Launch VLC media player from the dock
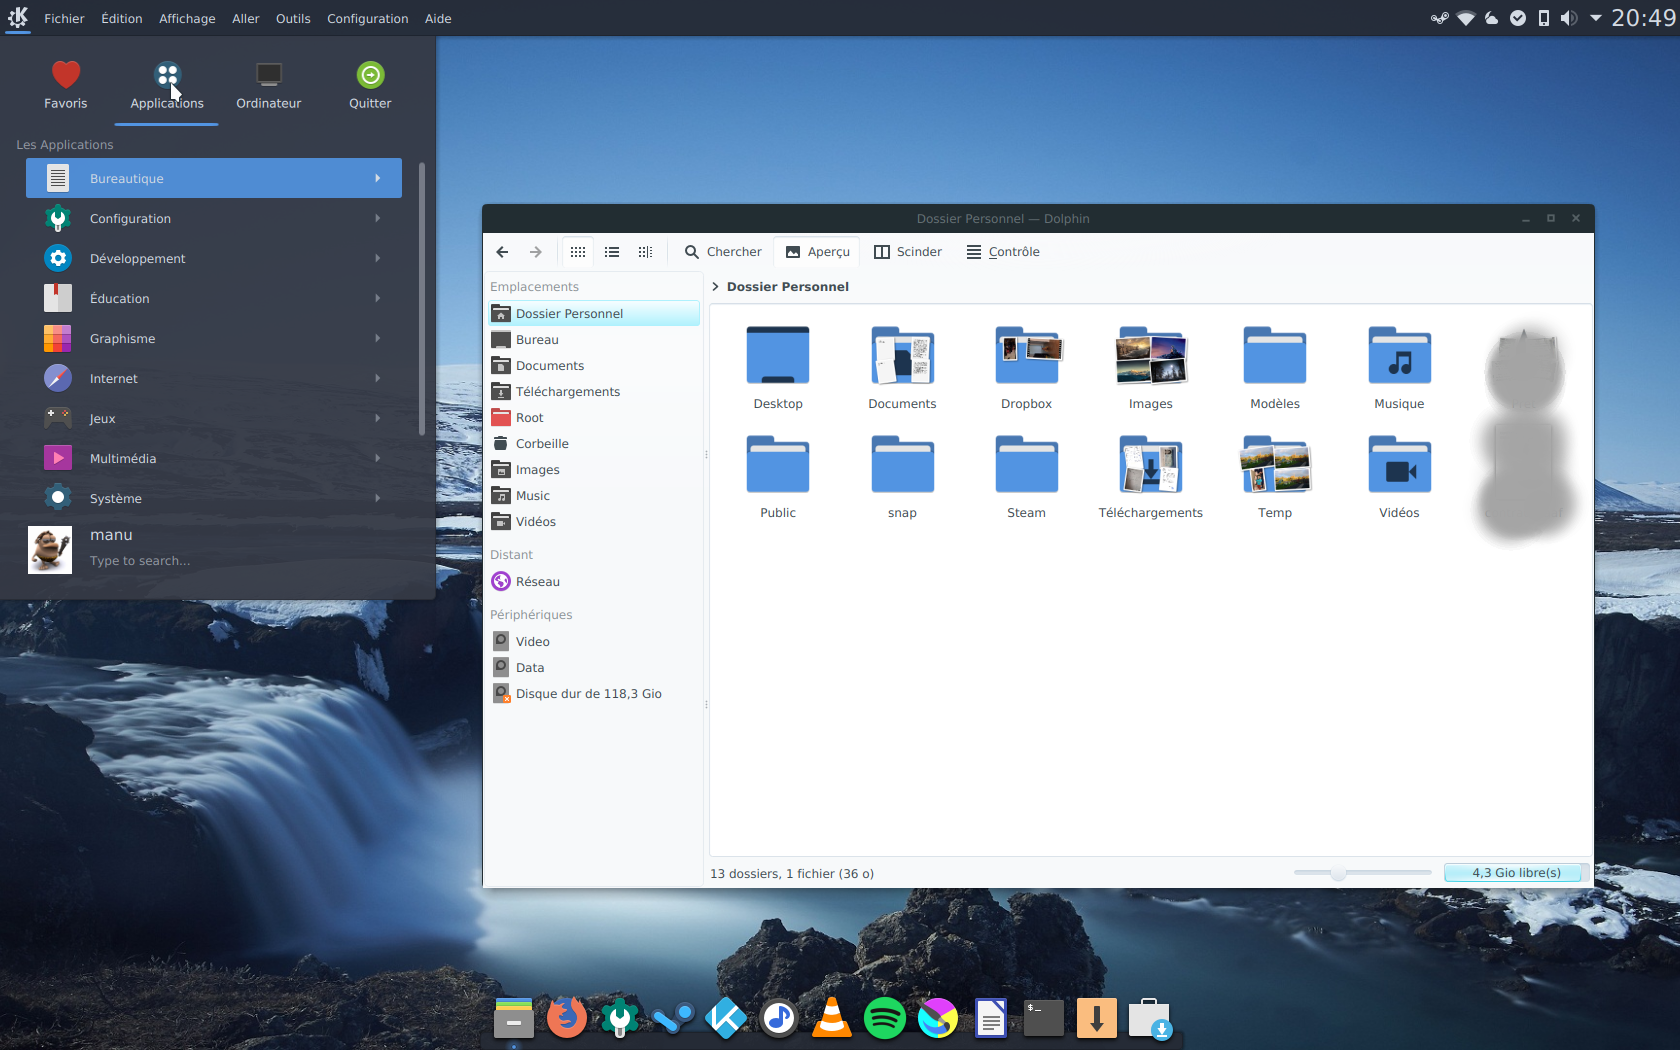 pos(832,1018)
